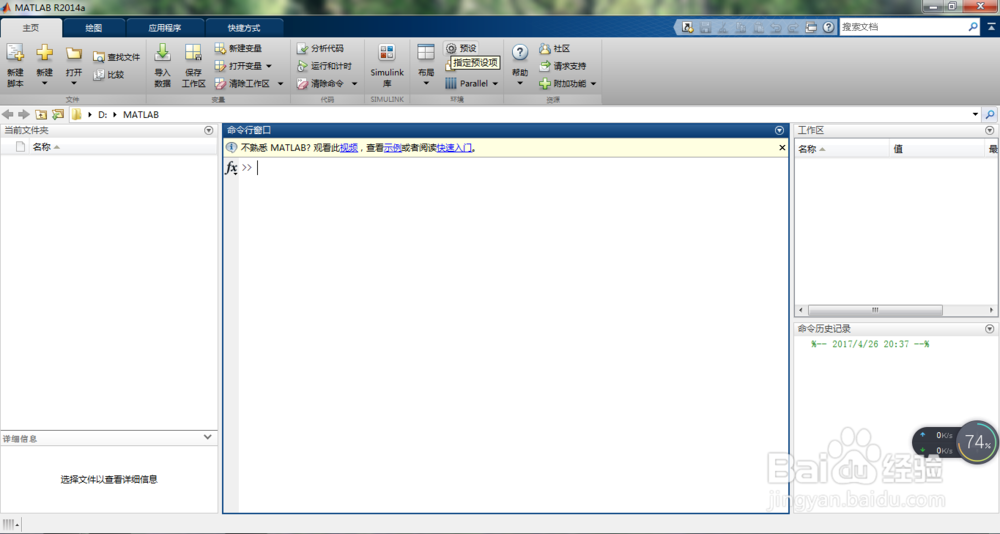This screenshot has width=1000, height=534.
Task: Click the 74% circular system monitor widget
Action: pos(977,441)
